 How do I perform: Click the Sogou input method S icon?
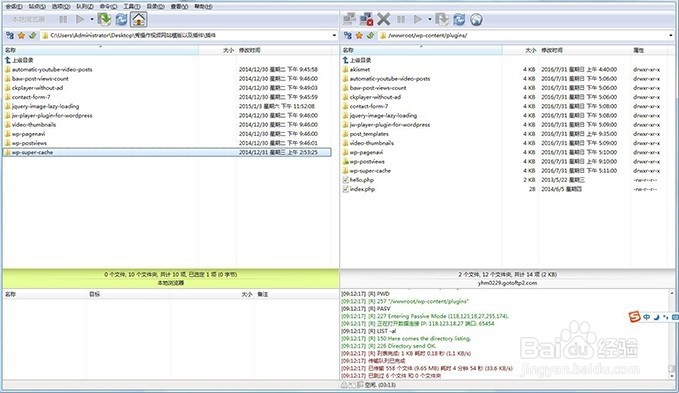pos(634,317)
